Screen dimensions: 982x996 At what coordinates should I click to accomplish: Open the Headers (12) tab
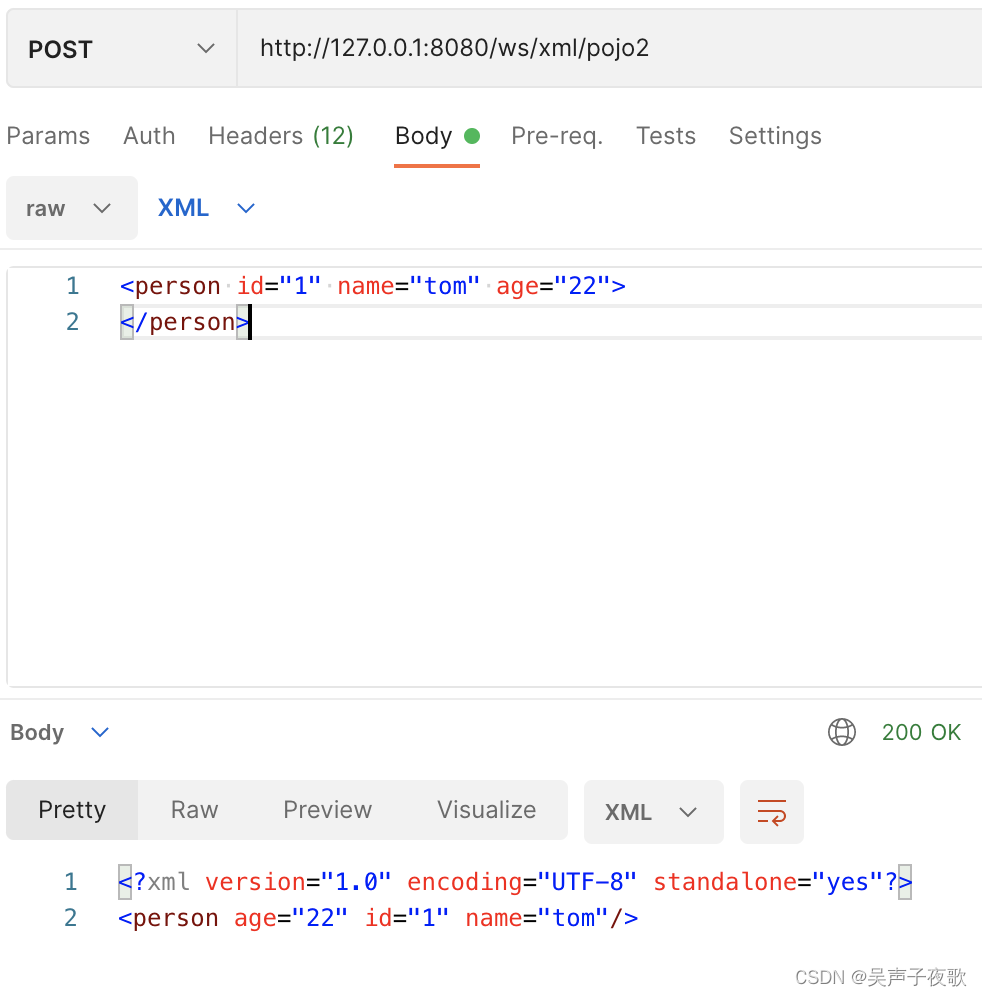[x=281, y=136]
